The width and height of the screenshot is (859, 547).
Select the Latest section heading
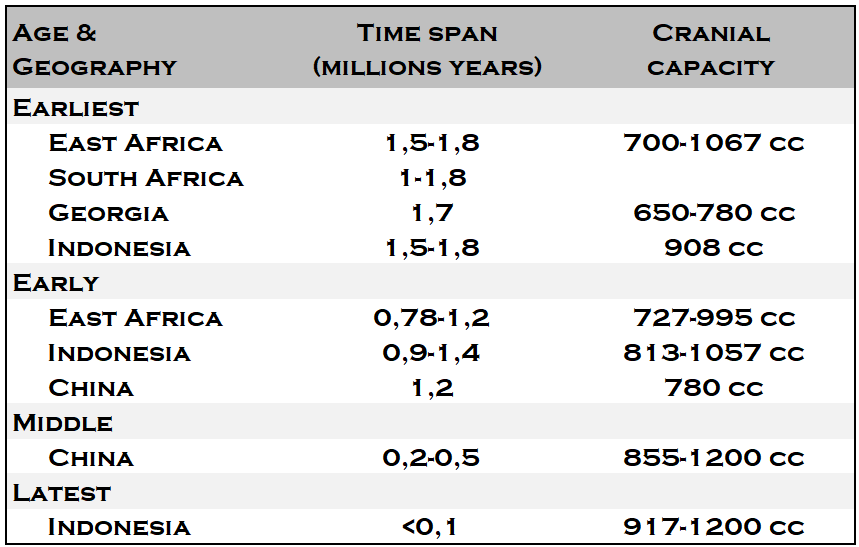point(62,493)
